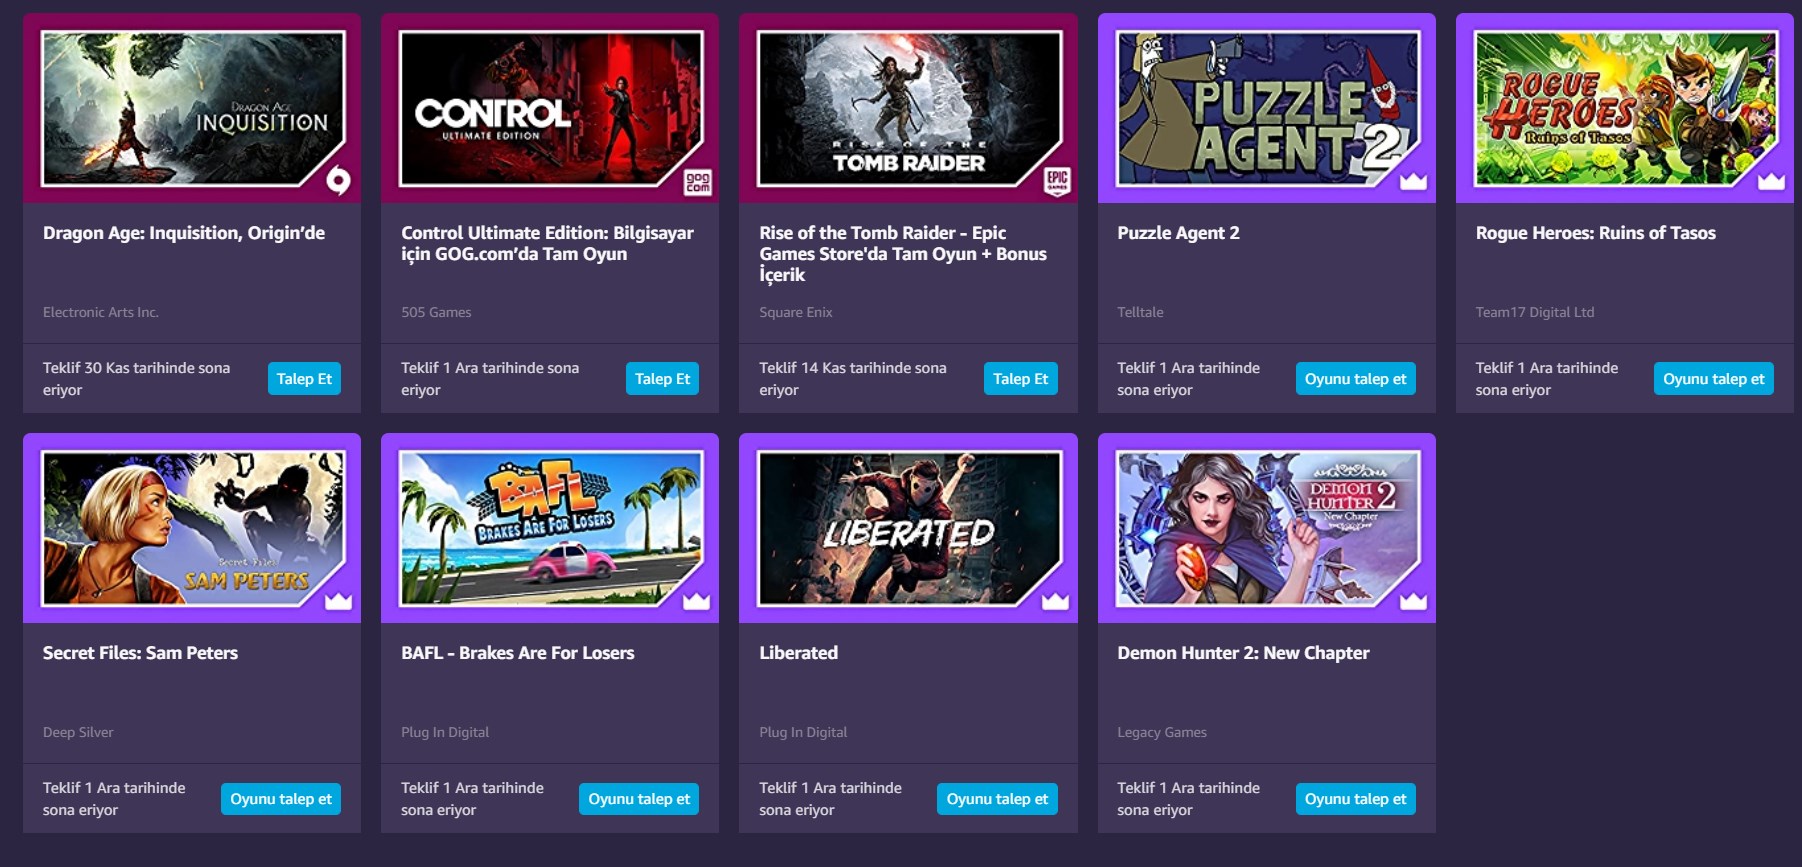Click Talep Et for Control Ultimate Edition
This screenshot has width=1802, height=867.
(662, 379)
